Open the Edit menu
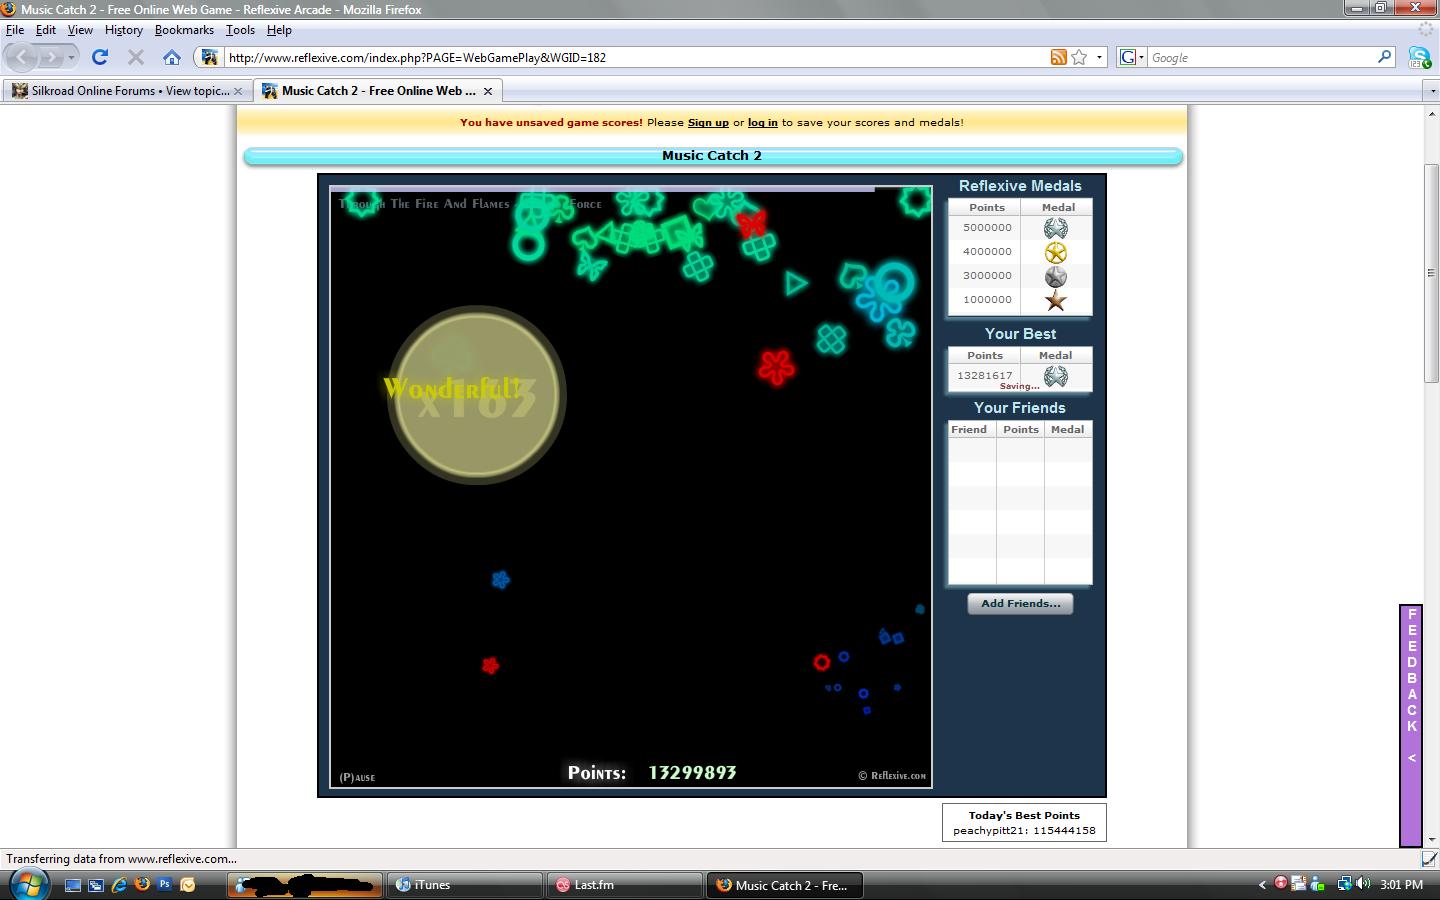The height and width of the screenshot is (900, 1440). coord(46,30)
